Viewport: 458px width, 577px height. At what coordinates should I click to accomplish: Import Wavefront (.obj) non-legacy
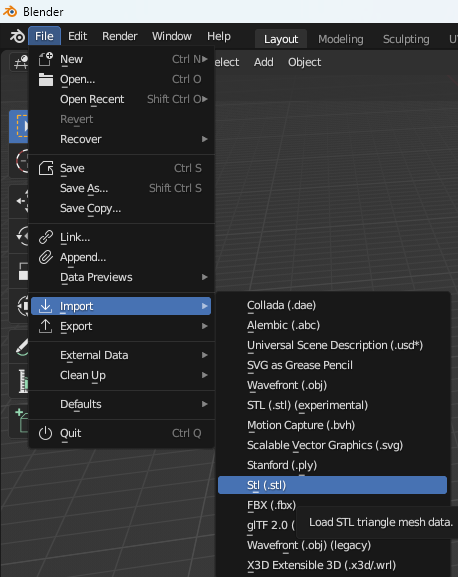tap(333, 385)
